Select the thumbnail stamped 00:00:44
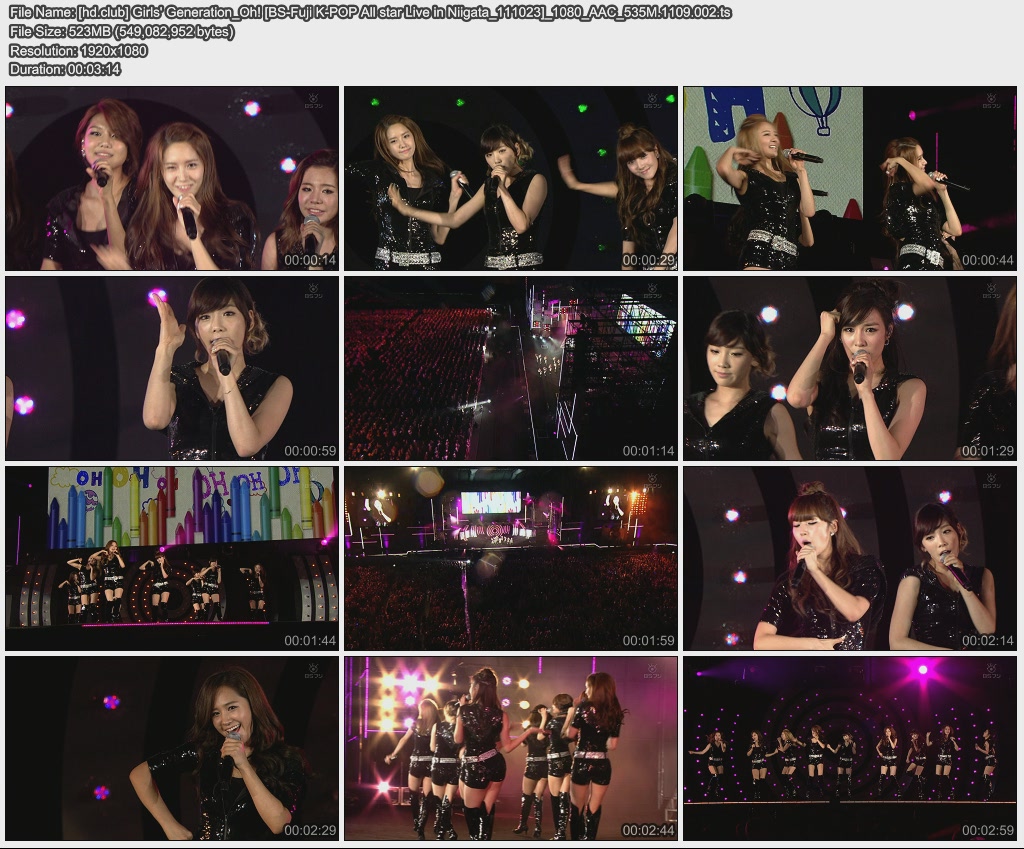This screenshot has width=1024, height=849. [850, 178]
